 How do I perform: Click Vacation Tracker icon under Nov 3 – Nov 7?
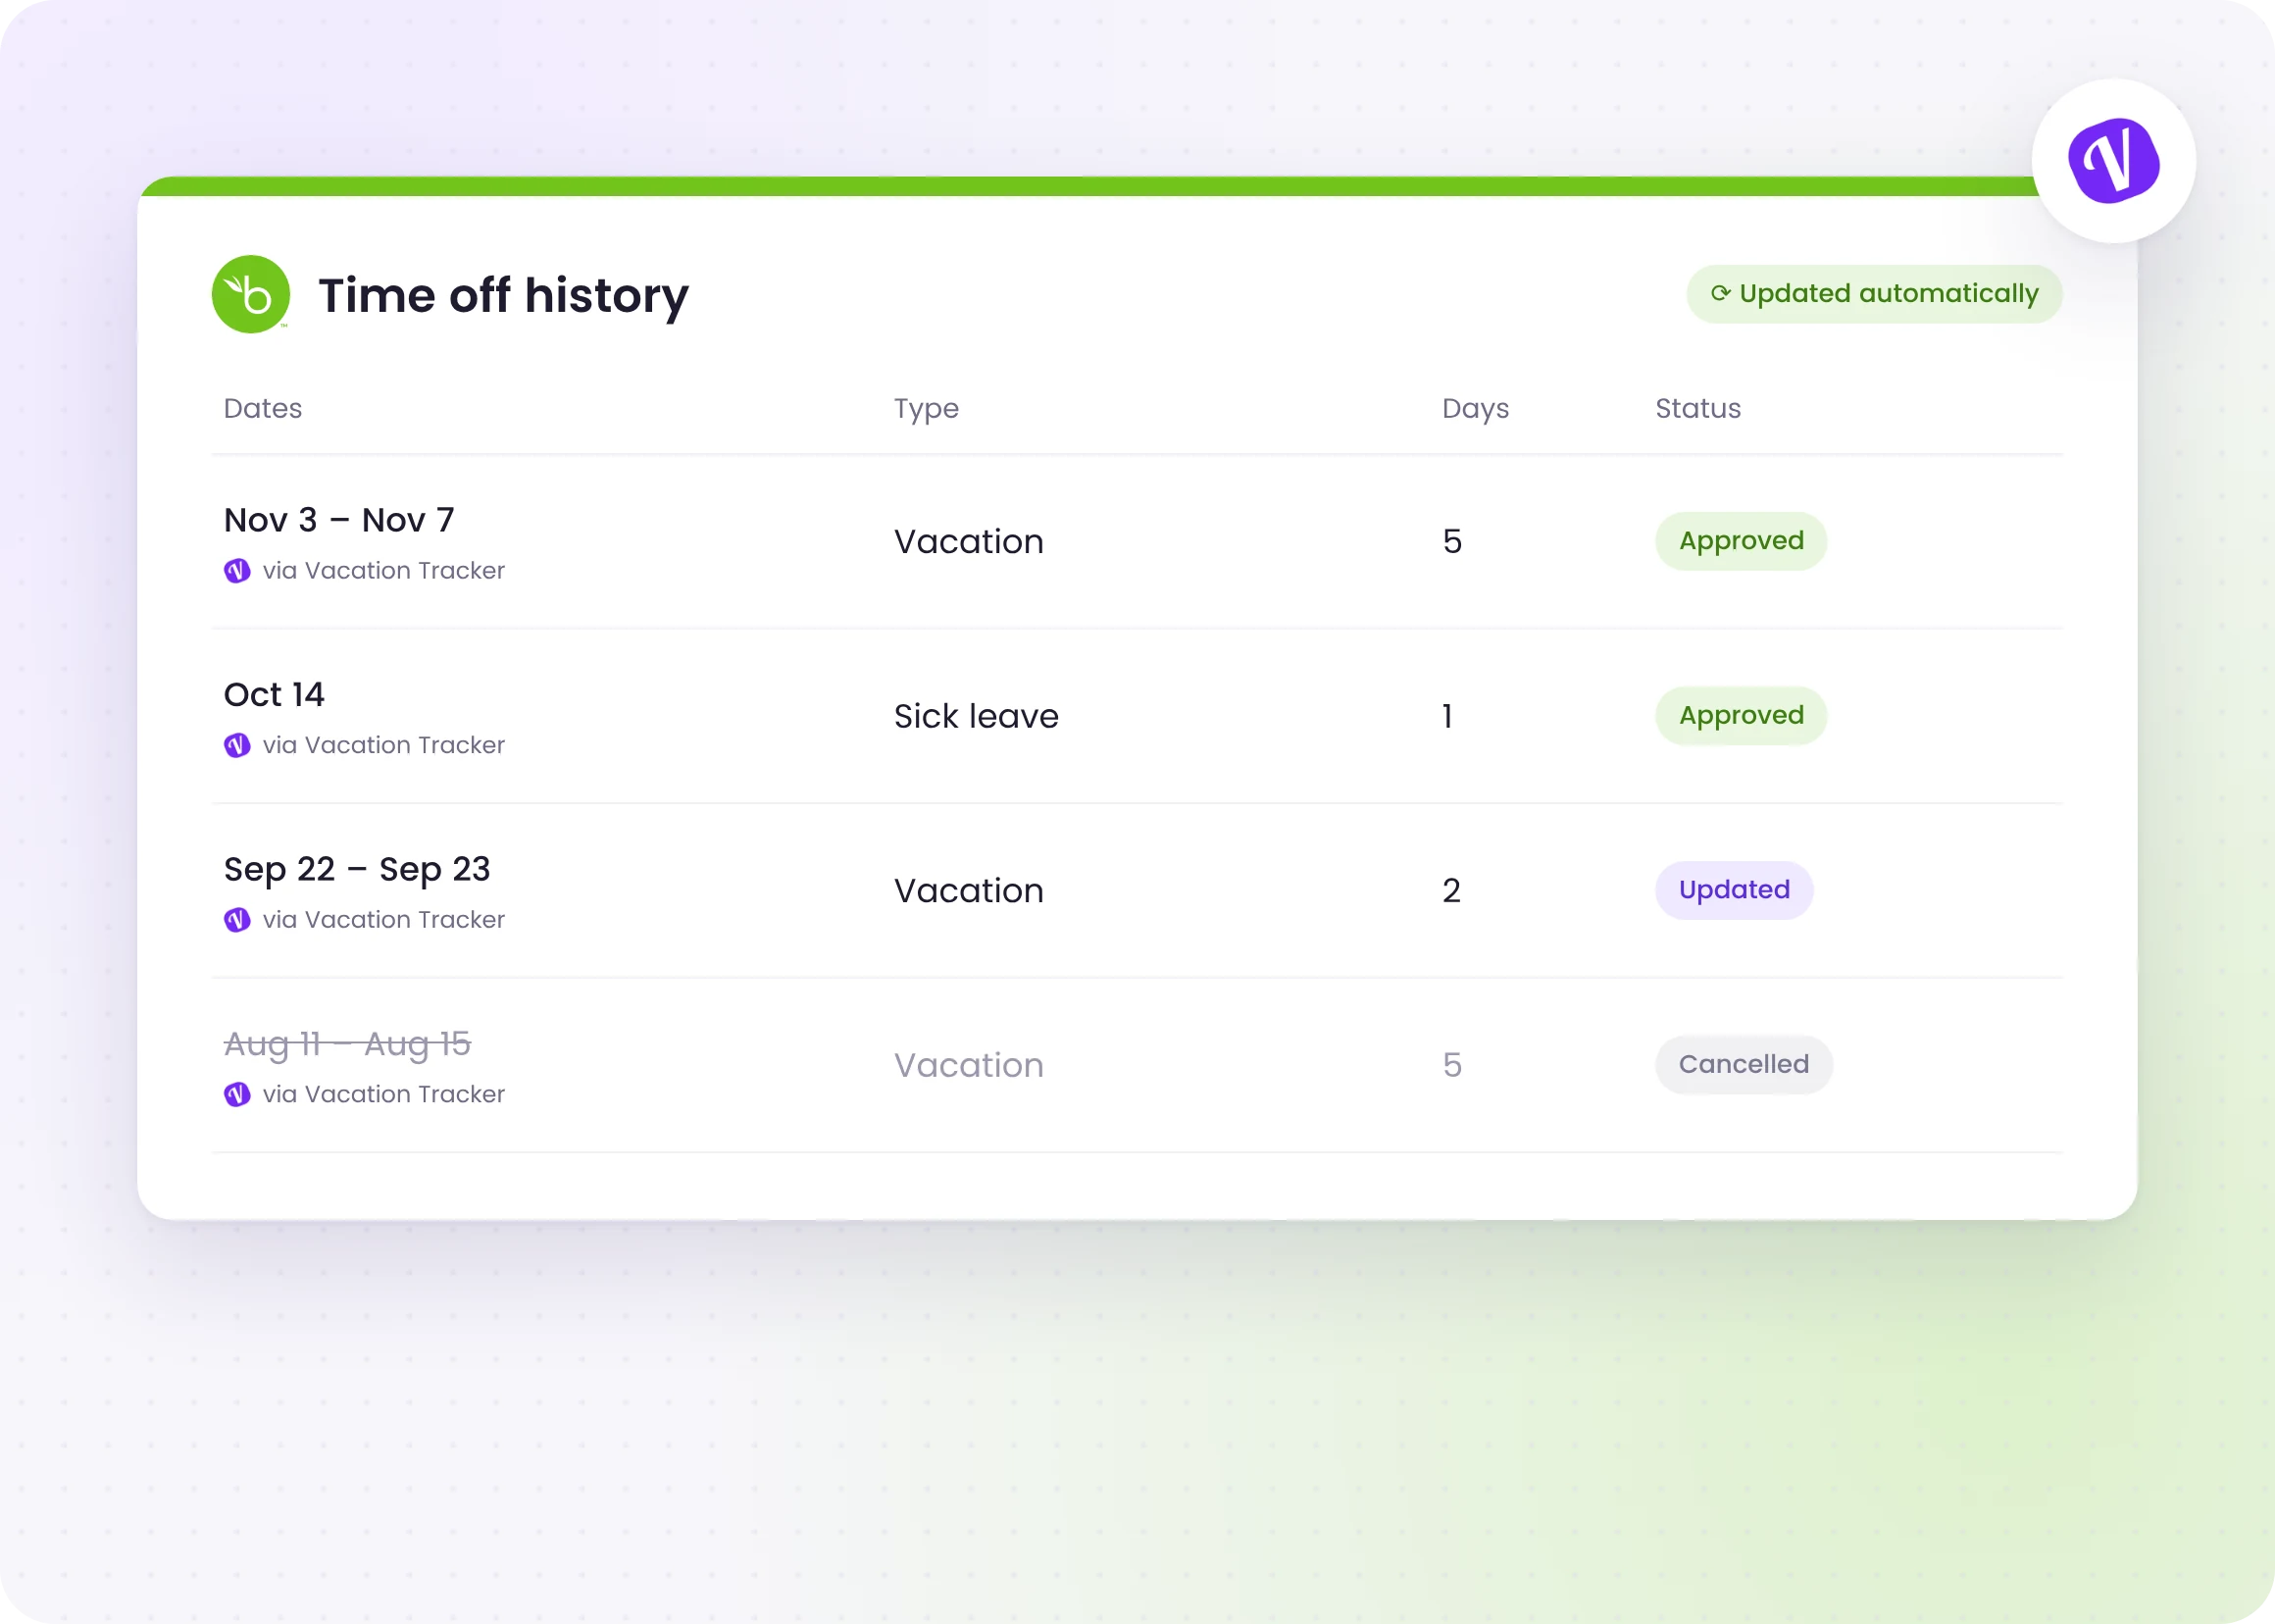[x=237, y=570]
